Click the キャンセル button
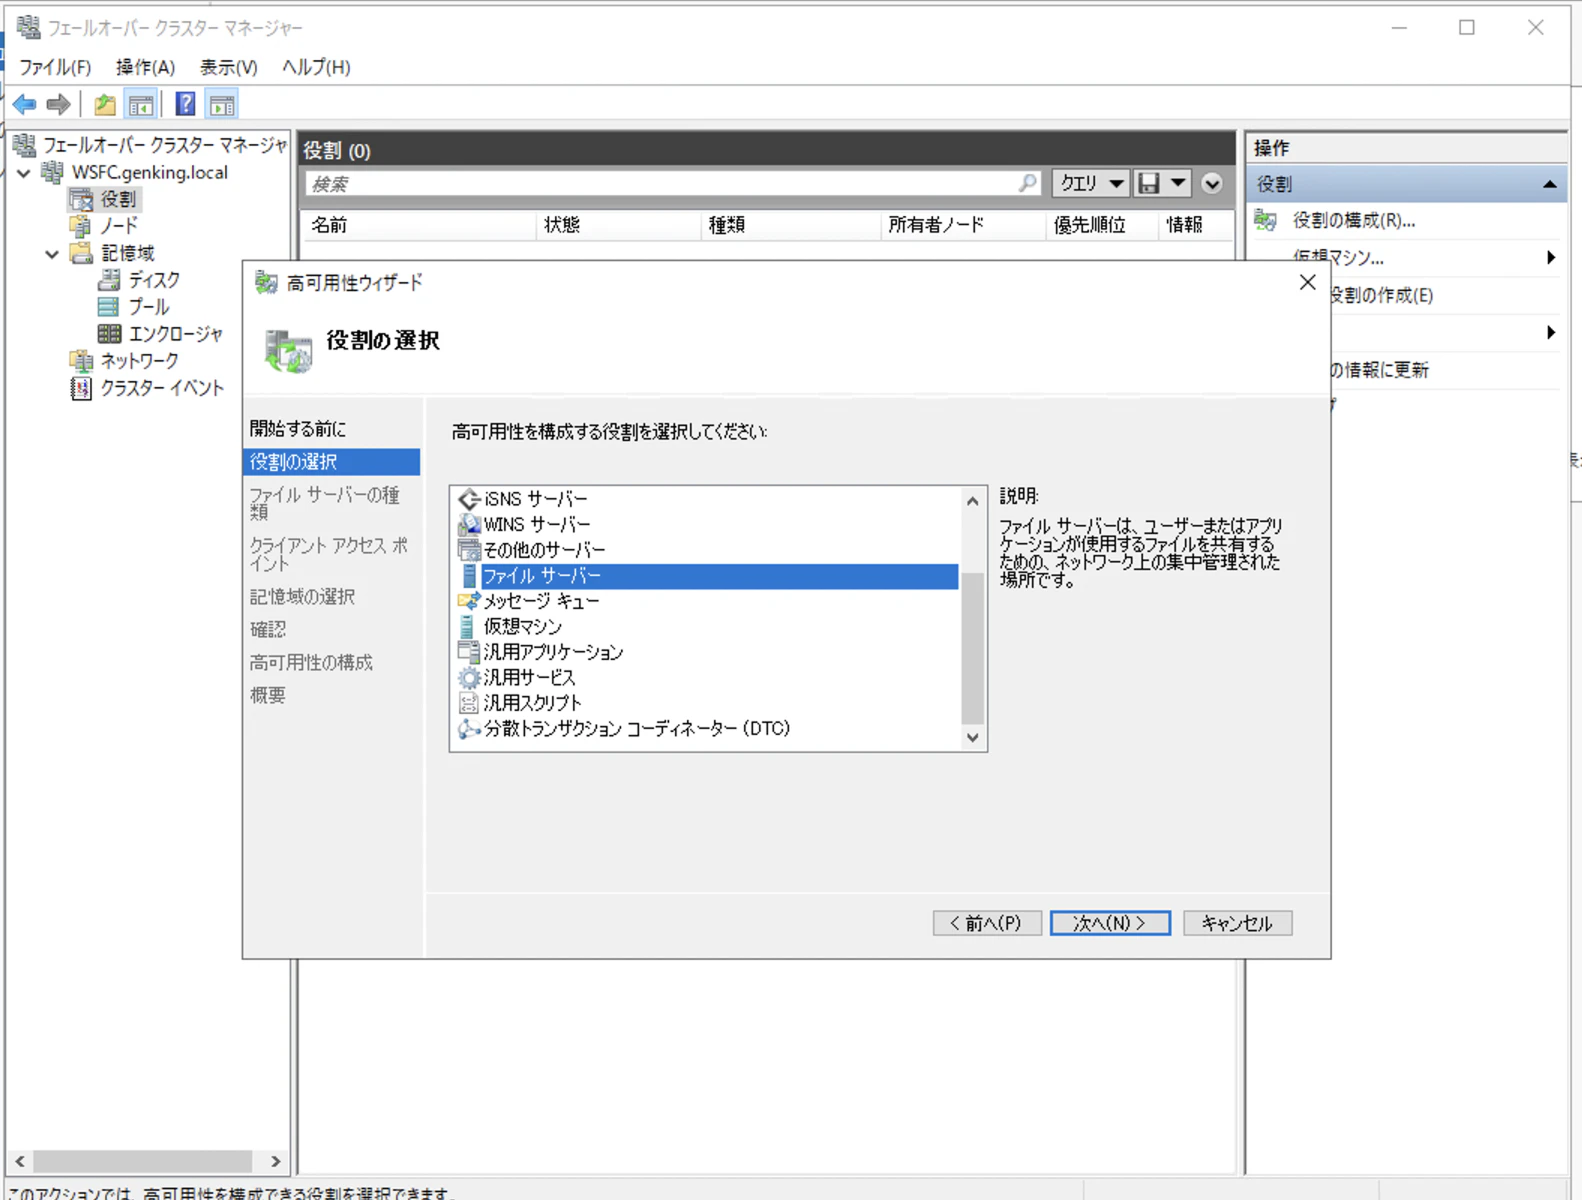Screen dimensions: 1582x1200 1237,923
